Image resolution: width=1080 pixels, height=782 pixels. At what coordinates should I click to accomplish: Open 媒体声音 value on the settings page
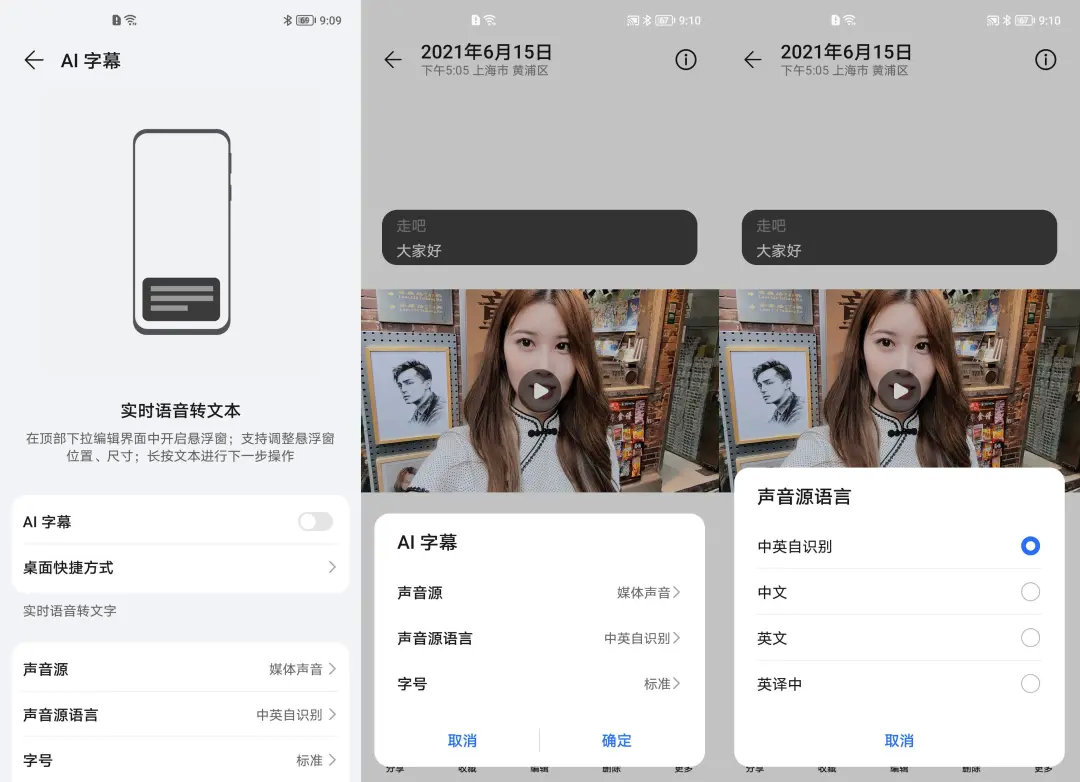pyautogui.click(x=302, y=669)
